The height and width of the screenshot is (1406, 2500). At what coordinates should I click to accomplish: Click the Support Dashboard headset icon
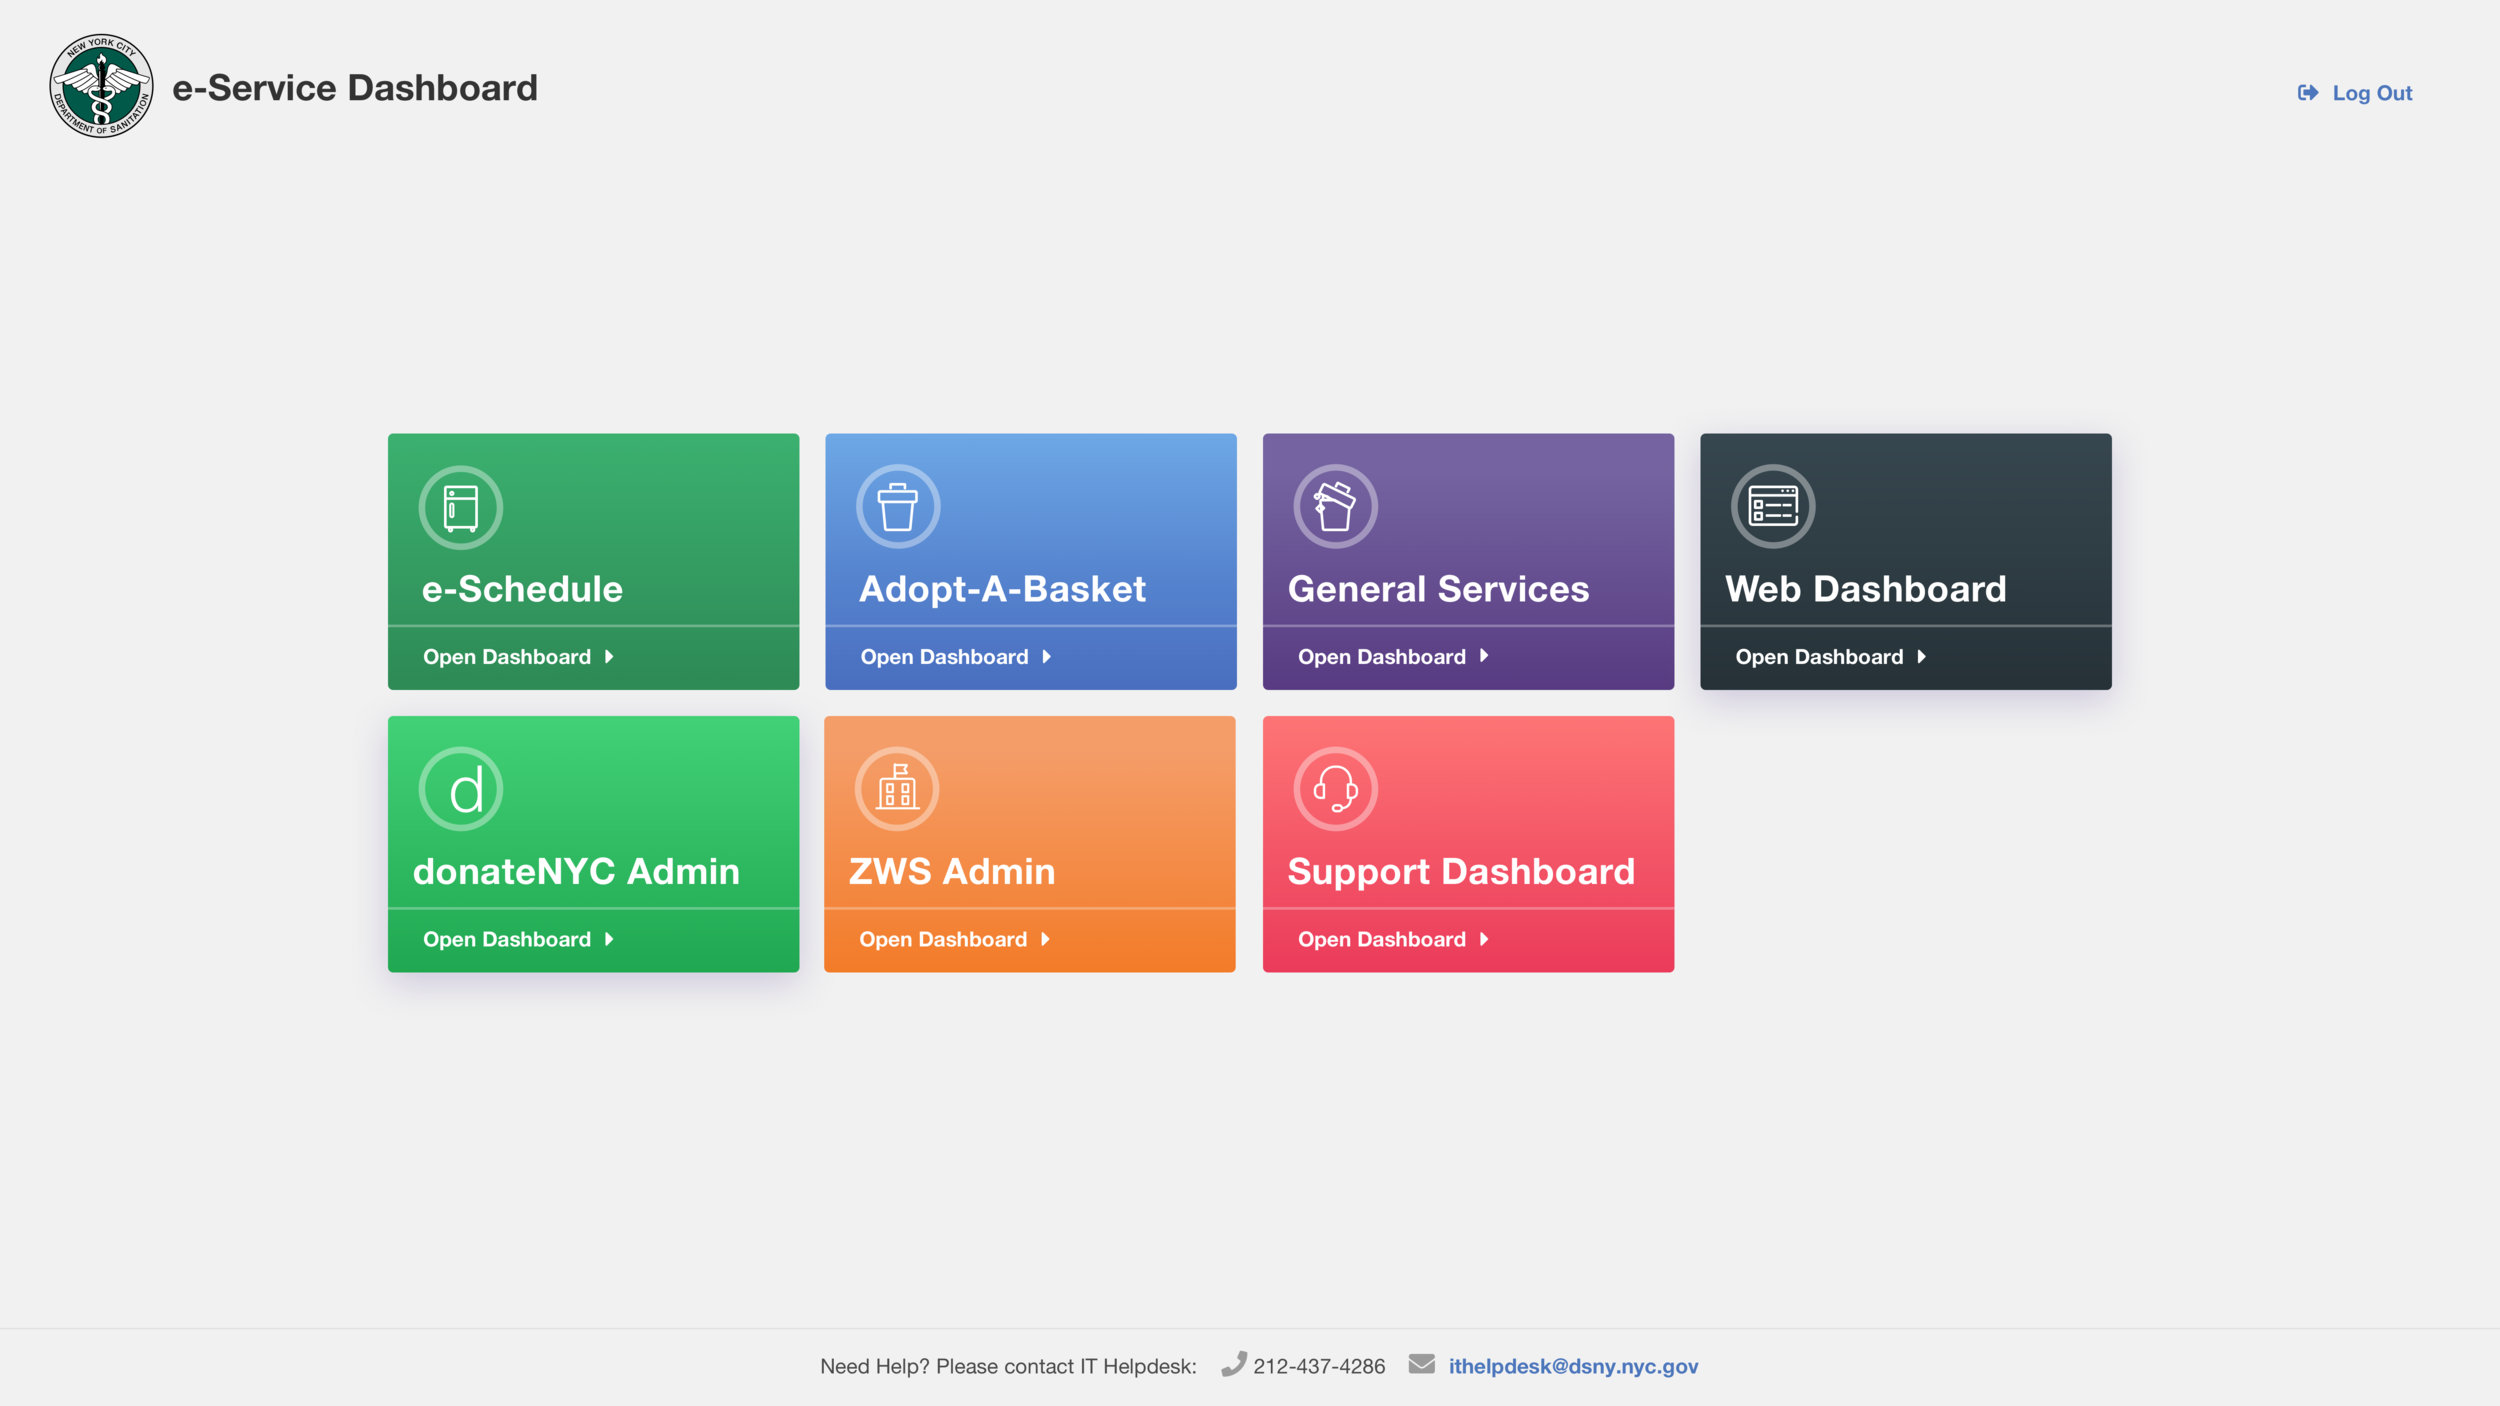1334,788
